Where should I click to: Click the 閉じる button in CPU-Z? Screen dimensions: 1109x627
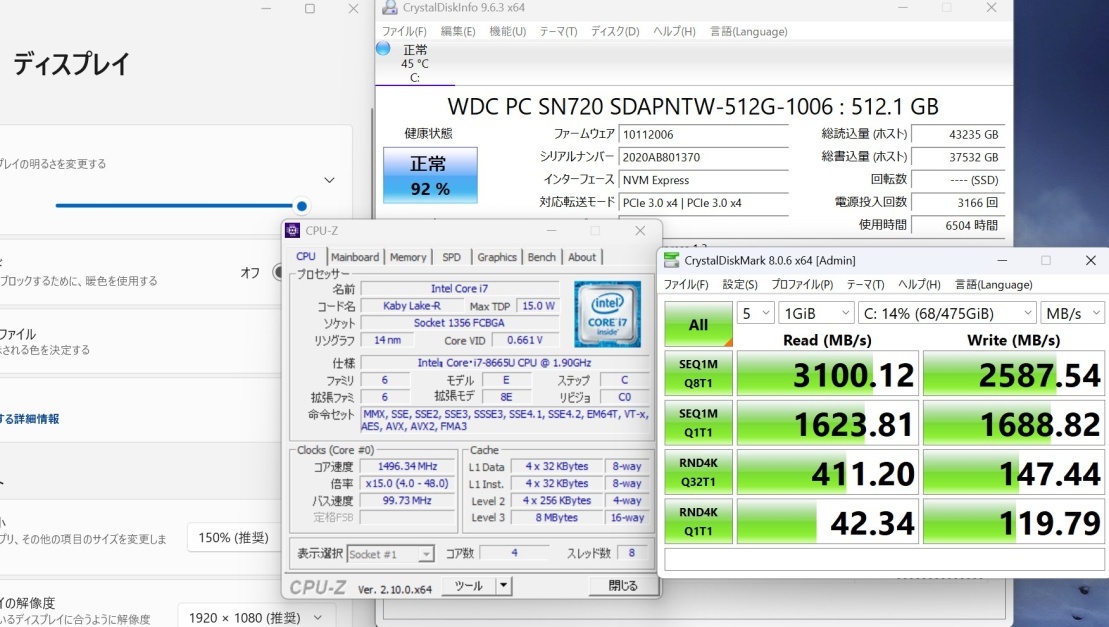(x=622, y=585)
